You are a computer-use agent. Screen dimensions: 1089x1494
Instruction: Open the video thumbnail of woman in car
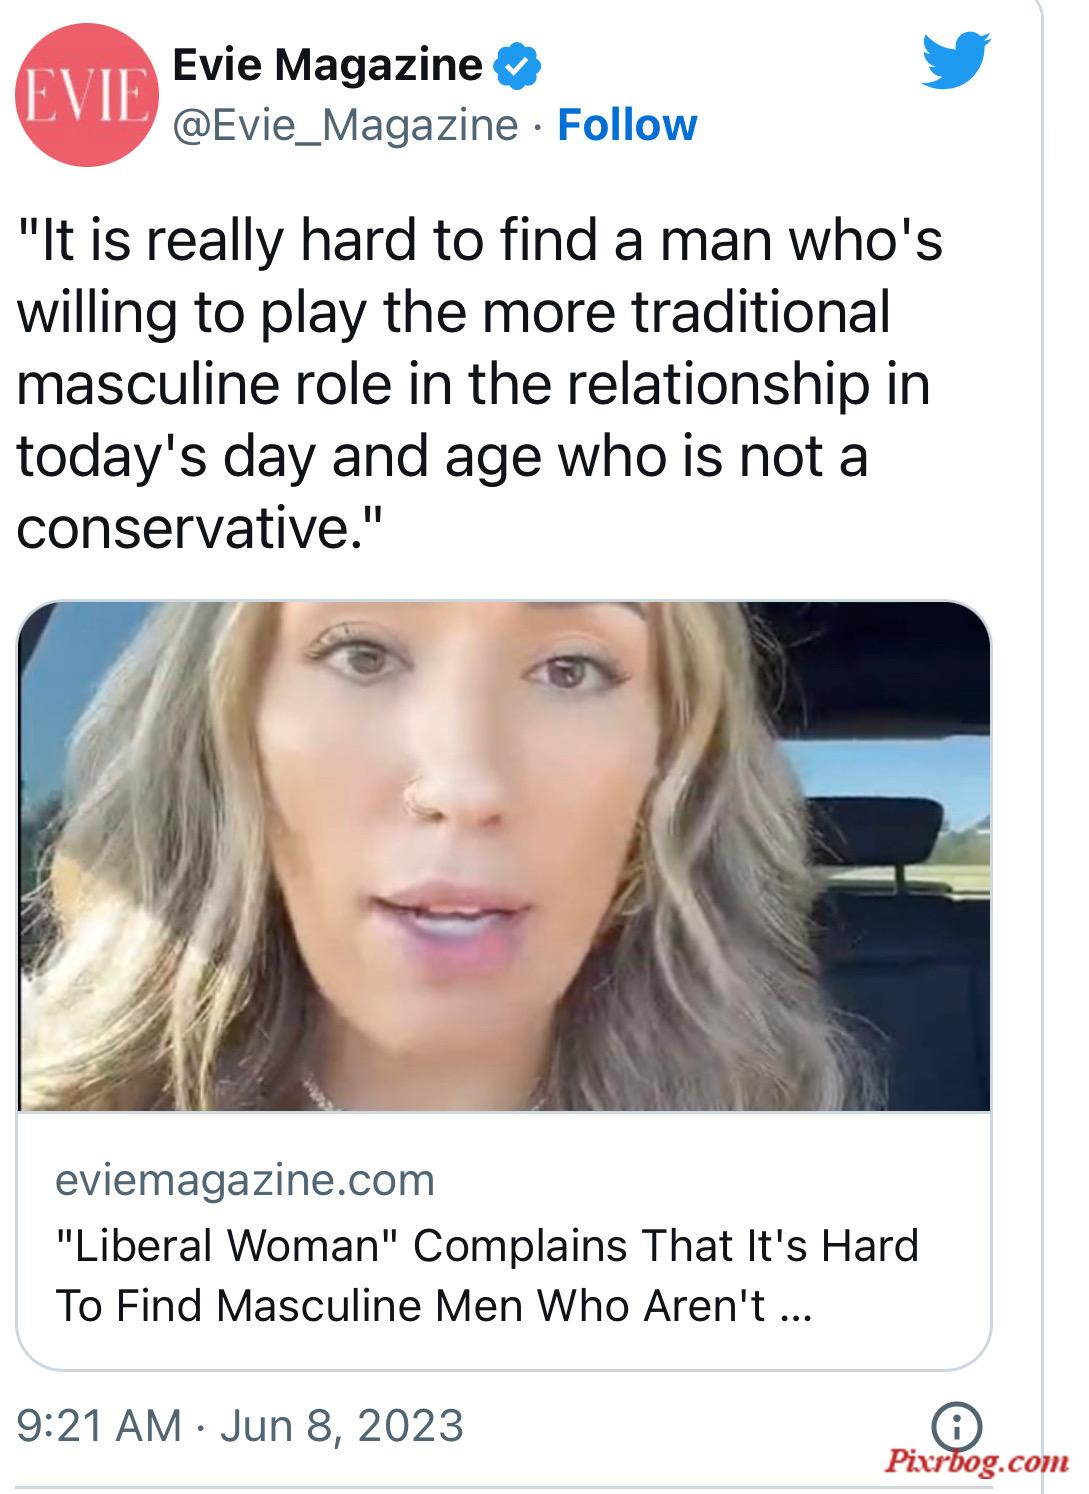tap(504, 856)
